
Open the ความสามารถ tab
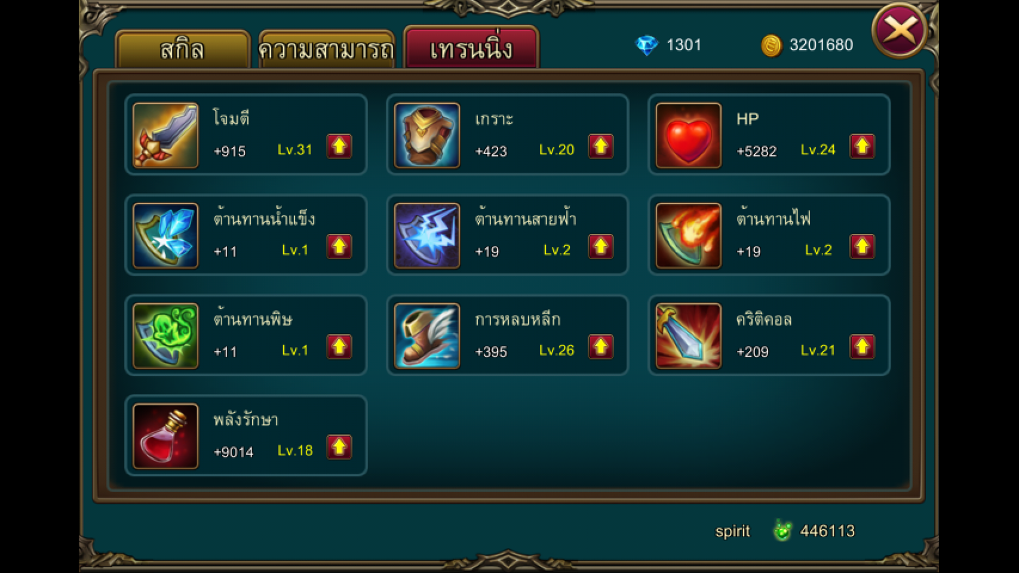pos(326,49)
